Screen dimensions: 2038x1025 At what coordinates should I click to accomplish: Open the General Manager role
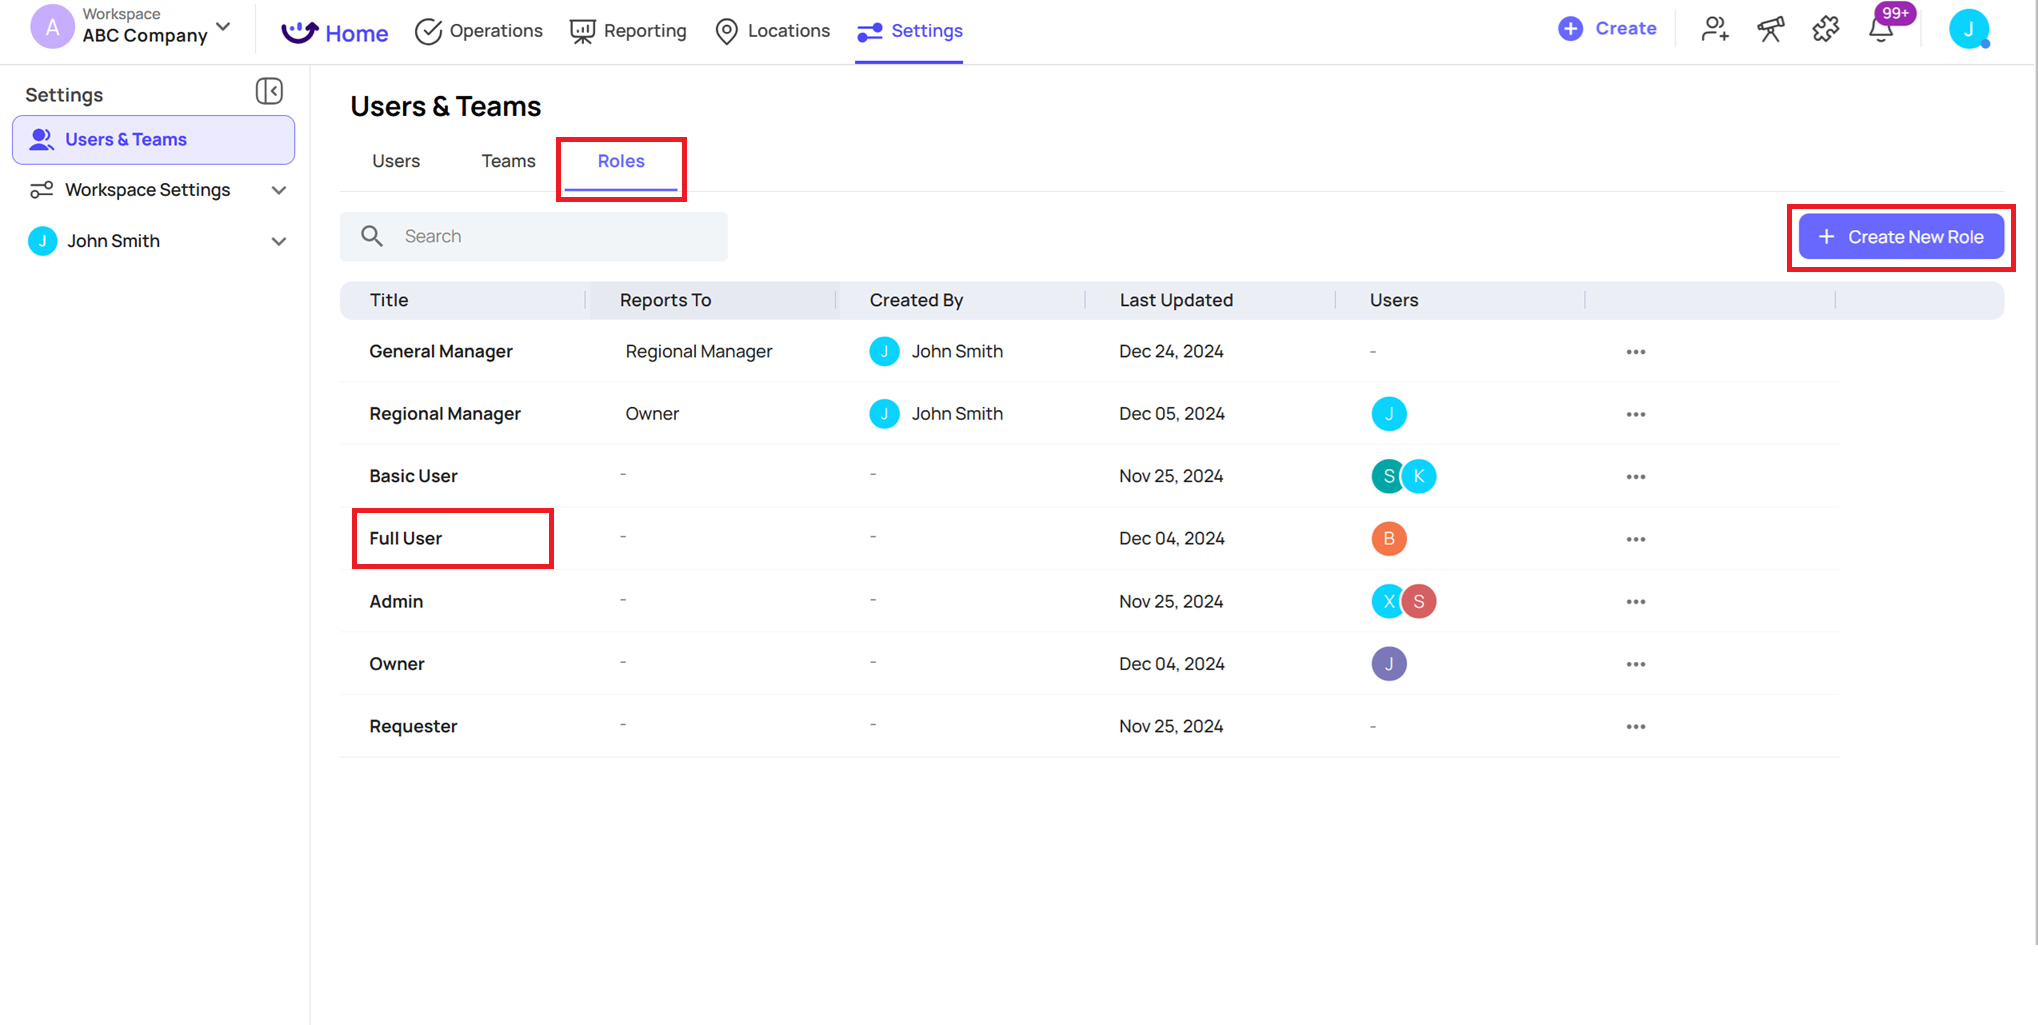441,351
